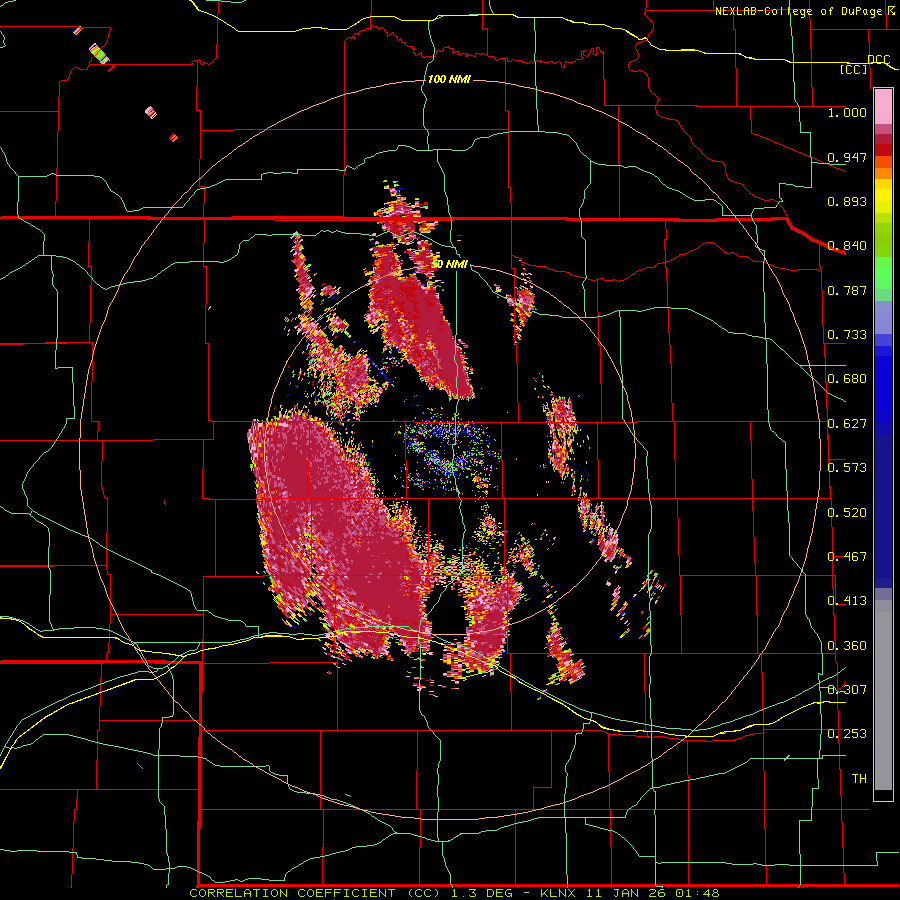Click the 100 NMI range ring label
Viewport: 900px width, 900px height.
[449, 79]
